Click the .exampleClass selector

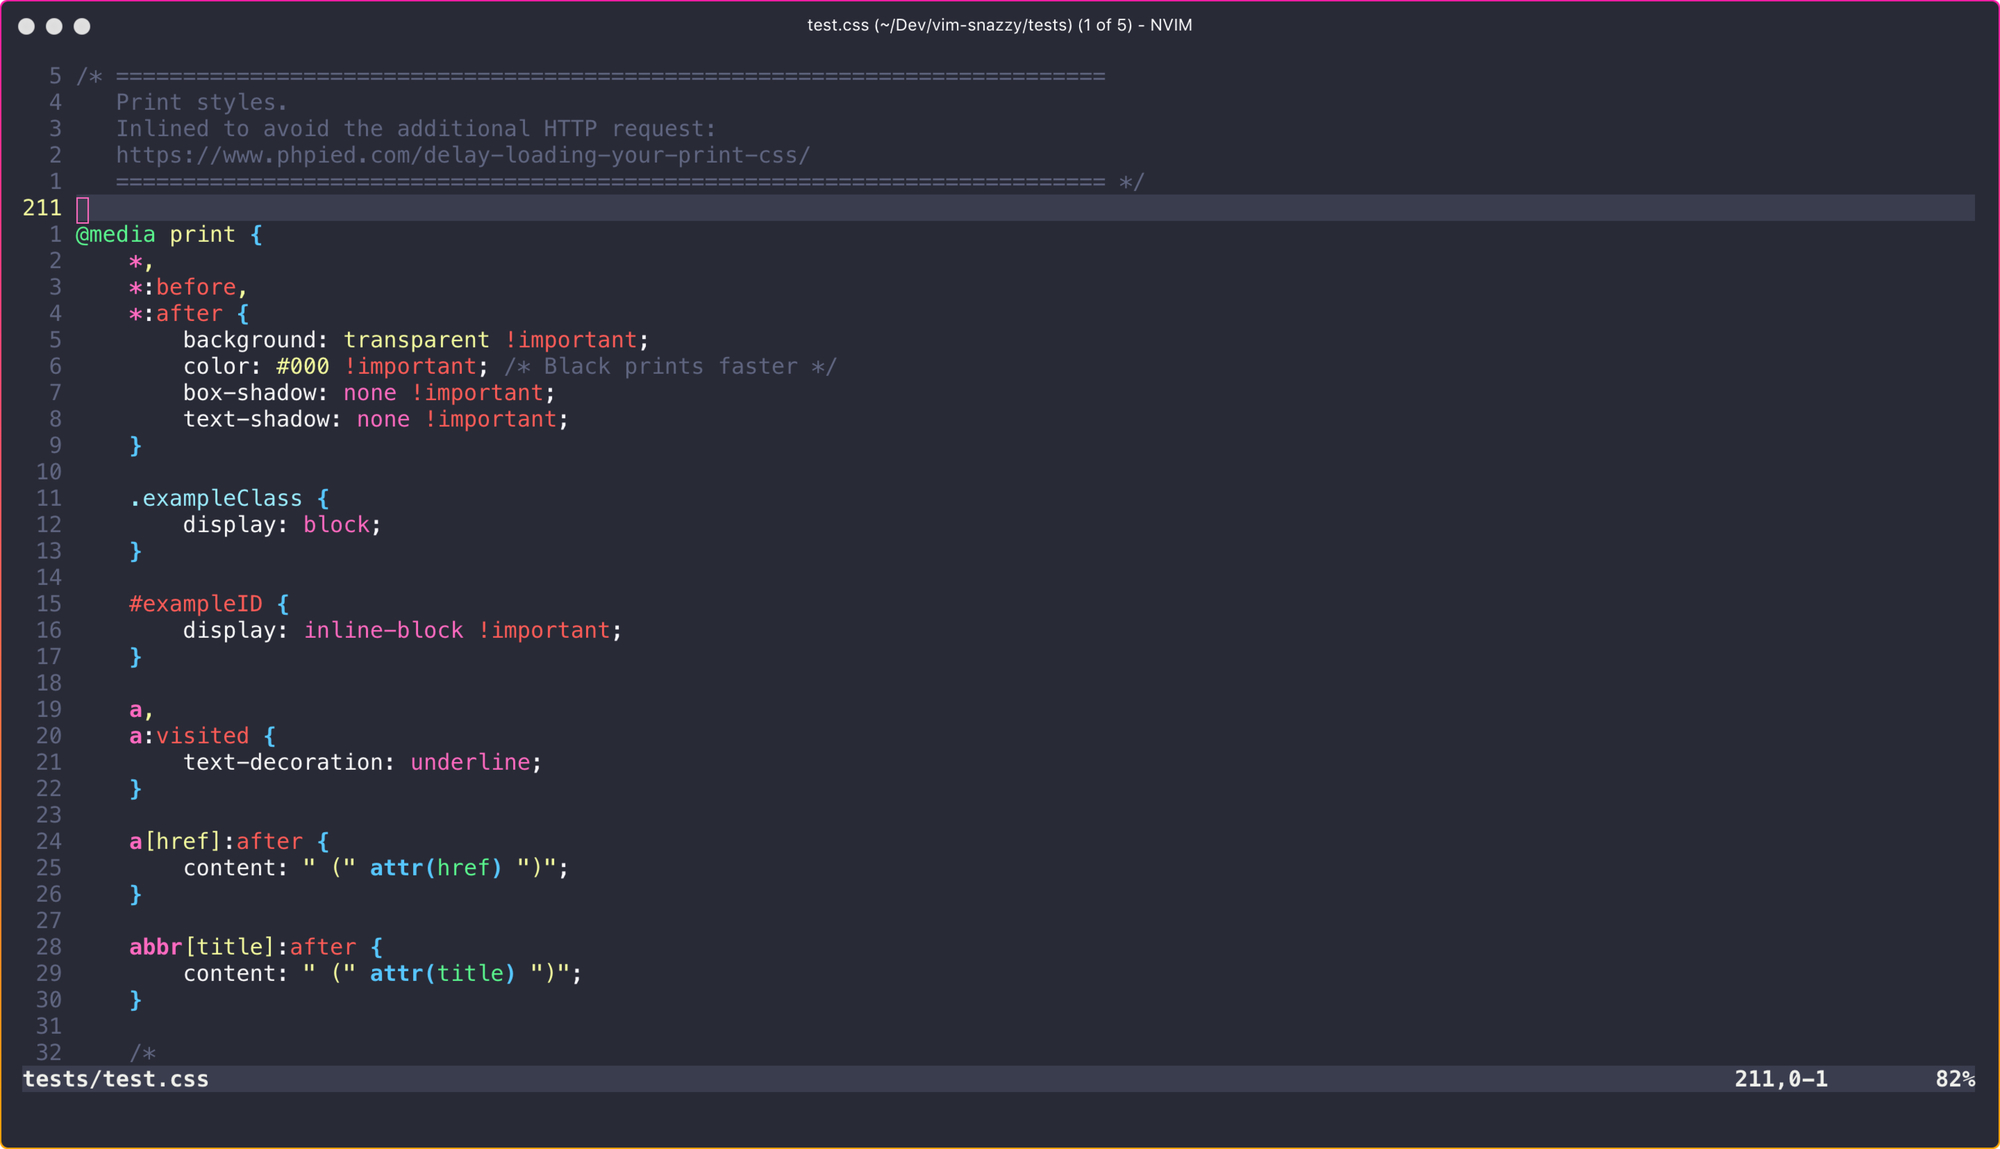pos(215,499)
